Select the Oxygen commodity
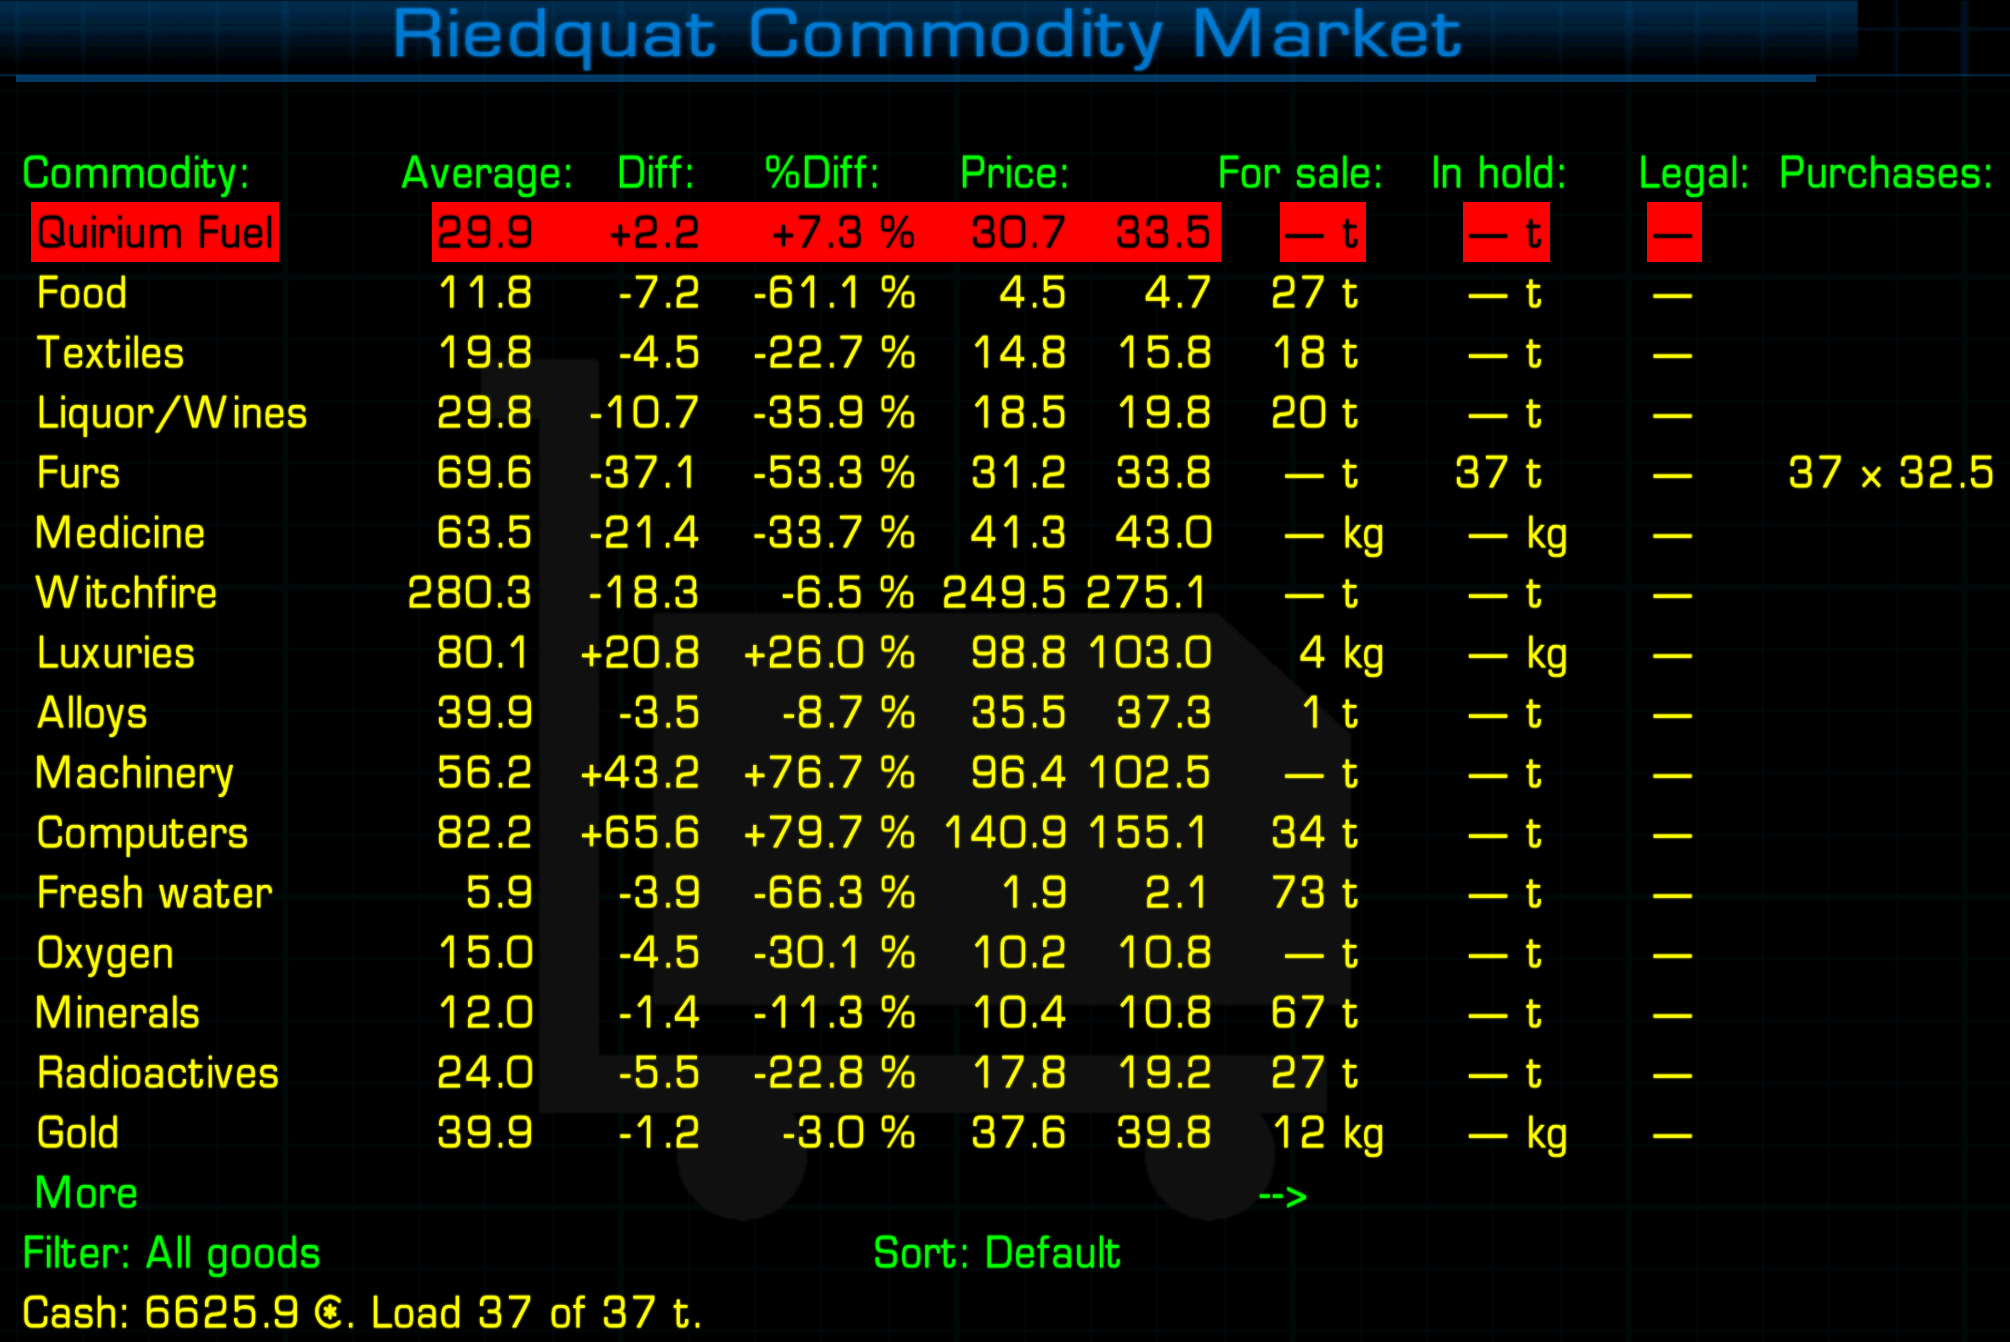This screenshot has width=2010, height=1342. click(x=105, y=953)
